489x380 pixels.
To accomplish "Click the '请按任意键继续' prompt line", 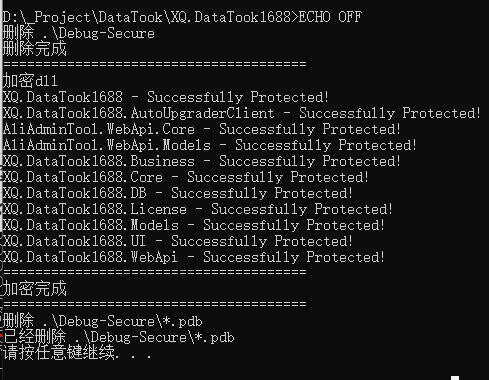I will coord(77,353).
